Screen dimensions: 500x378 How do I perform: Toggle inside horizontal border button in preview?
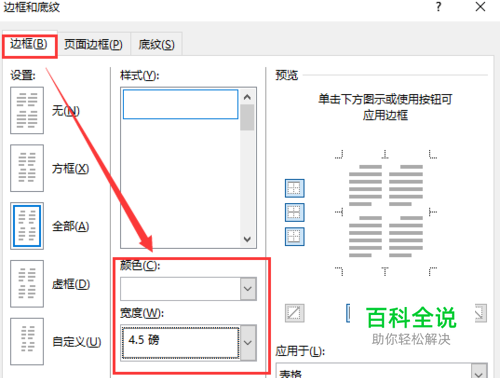295,212
